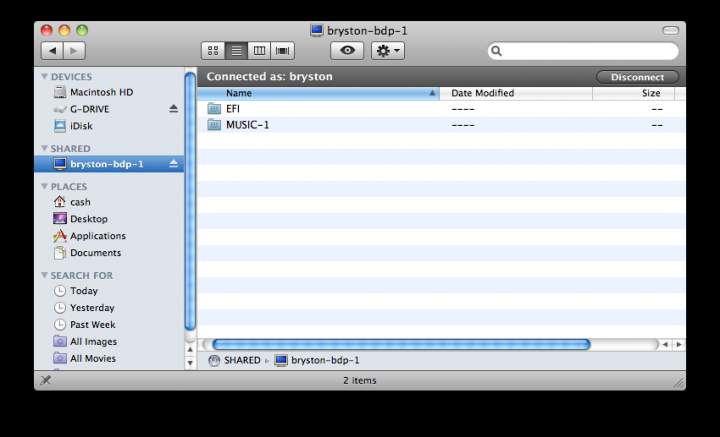Open iDisk in the sidebar
Screen dimensions: 720x437
coord(109,126)
